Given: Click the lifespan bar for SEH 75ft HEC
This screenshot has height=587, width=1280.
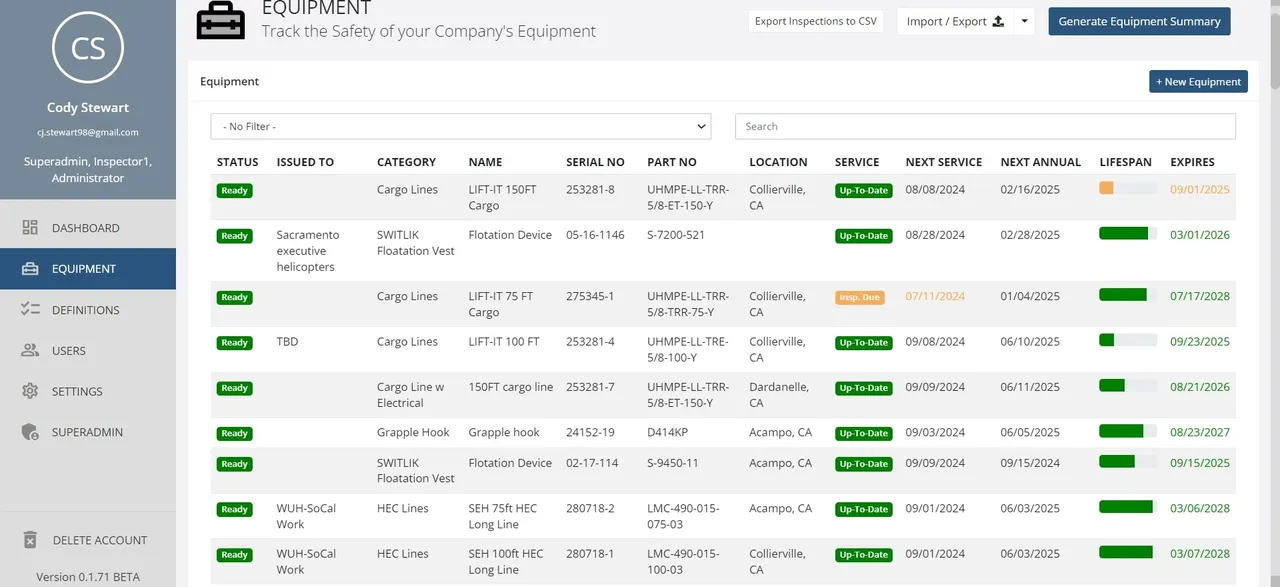Looking at the screenshot, I should (1126, 508).
